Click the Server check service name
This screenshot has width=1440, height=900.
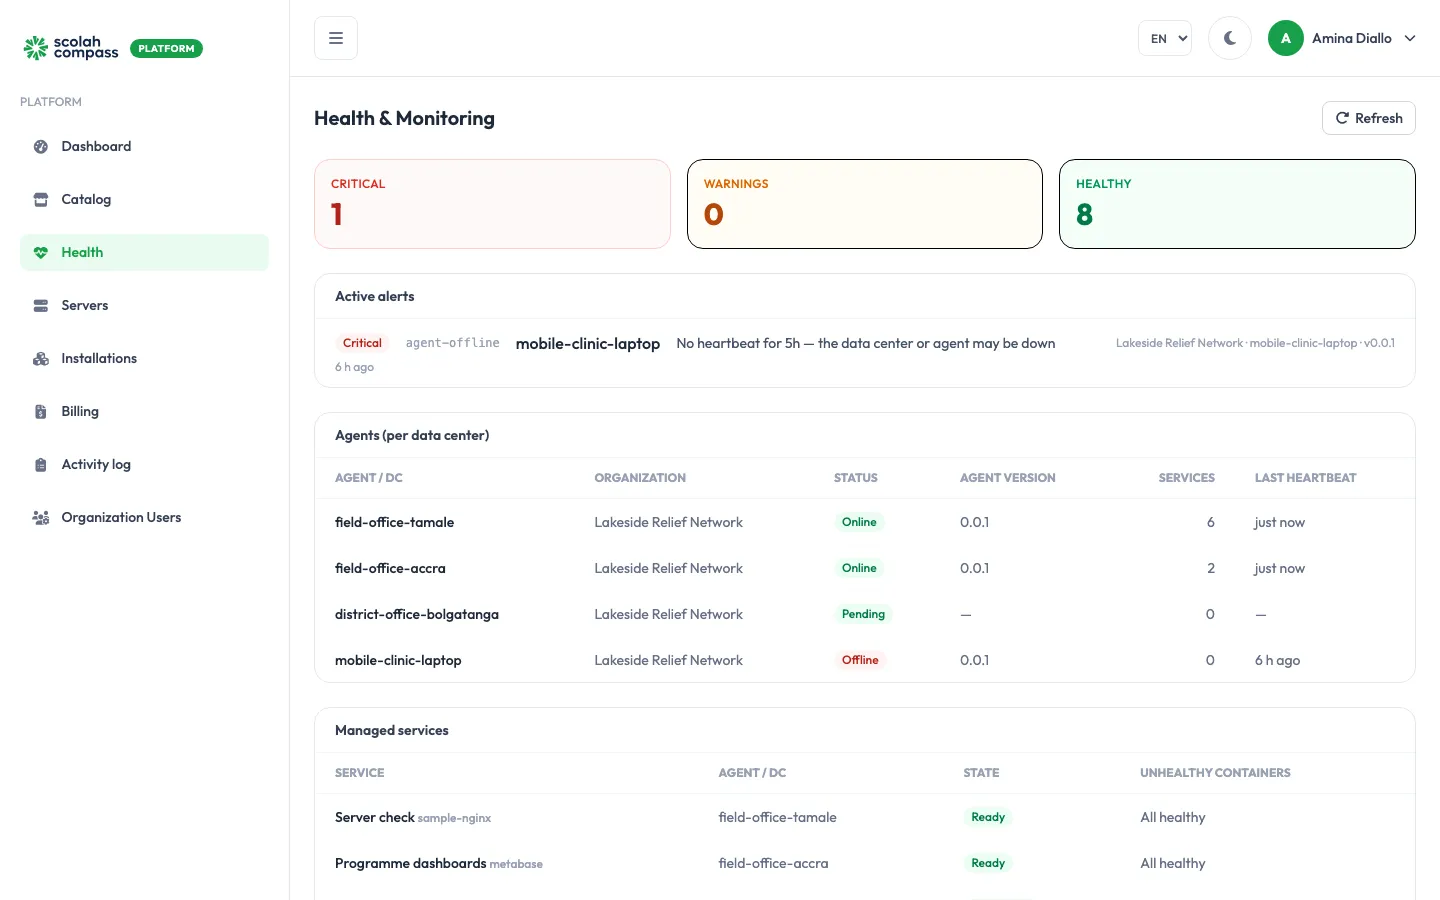pyautogui.click(x=375, y=817)
